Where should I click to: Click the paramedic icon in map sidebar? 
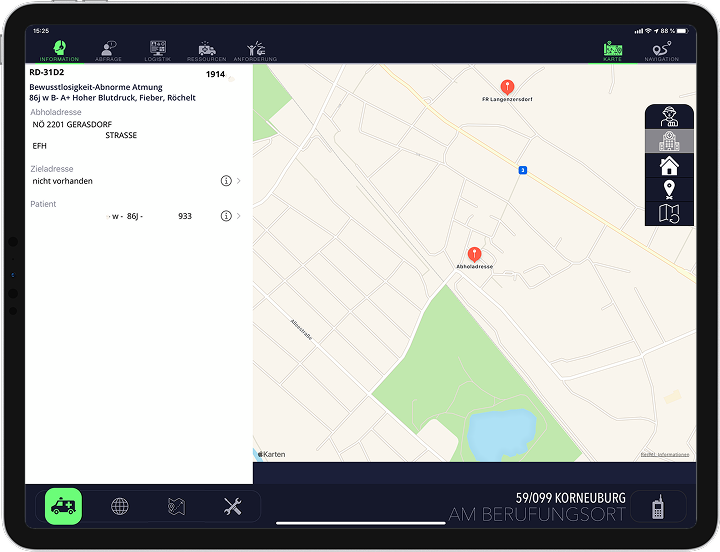669,118
